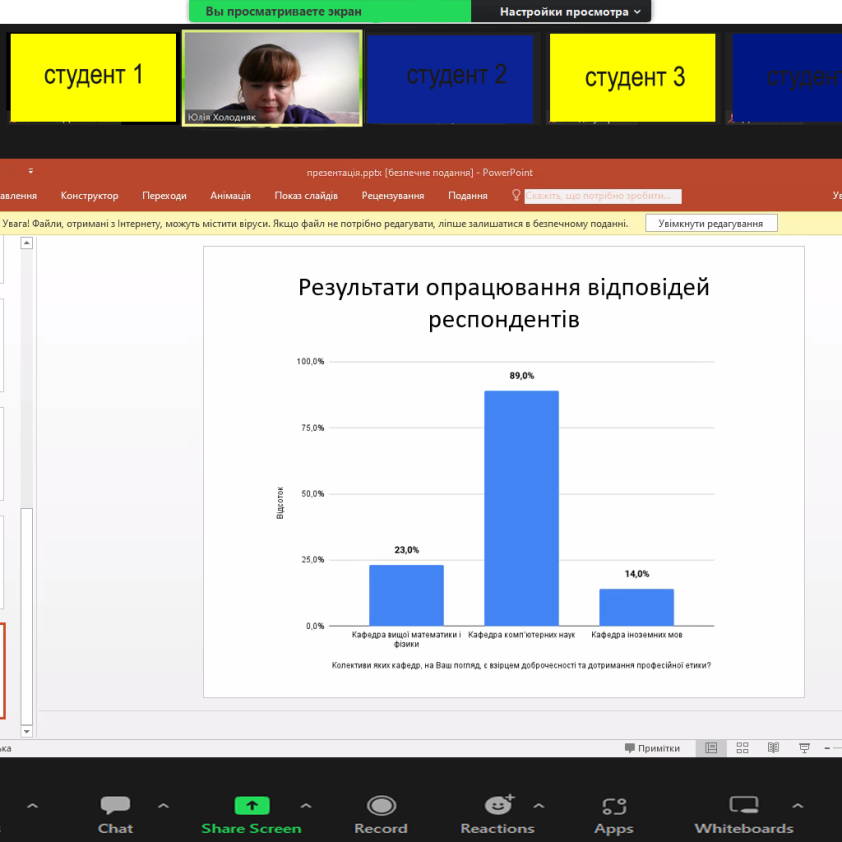Click 'Кафедра вищої математики і фізики' label
The width and height of the screenshot is (842, 842).
(407, 639)
